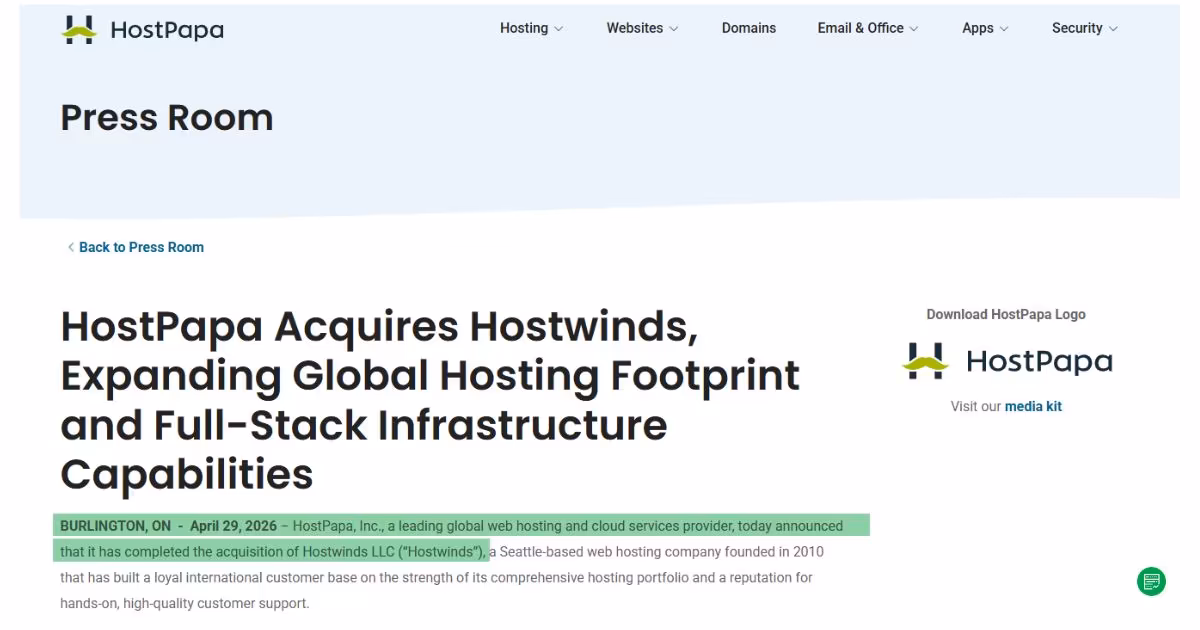Expand the Email & Office dropdown arrow
This screenshot has width=1200, height=630.
click(x=913, y=29)
